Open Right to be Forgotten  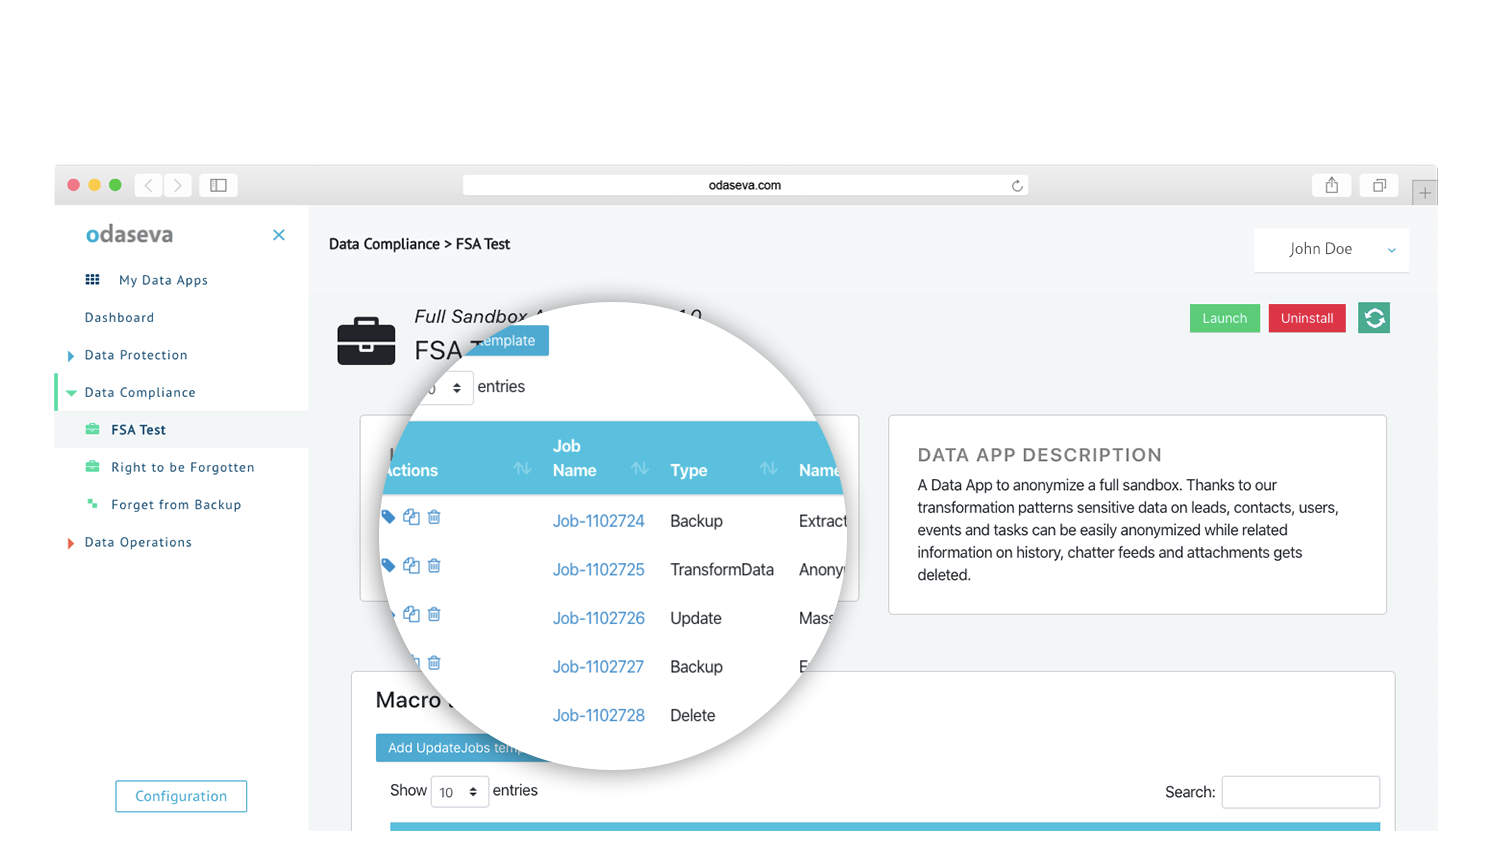pos(183,467)
